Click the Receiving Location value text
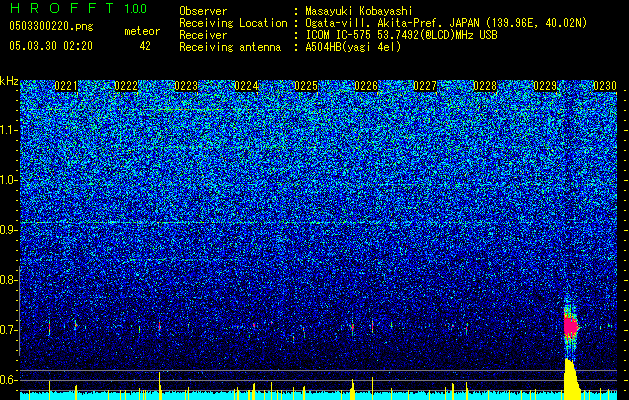The image size is (629, 400). pos(446,23)
